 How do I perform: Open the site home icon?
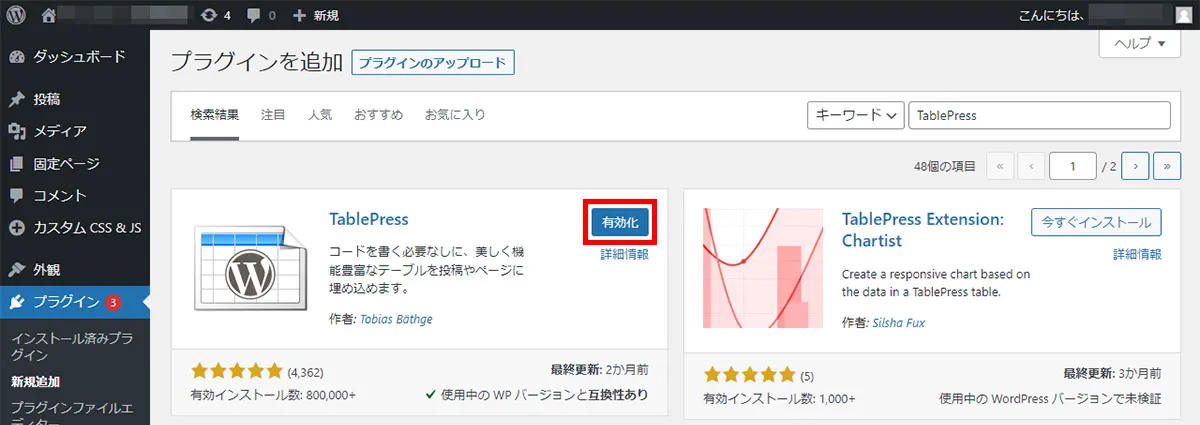49,15
